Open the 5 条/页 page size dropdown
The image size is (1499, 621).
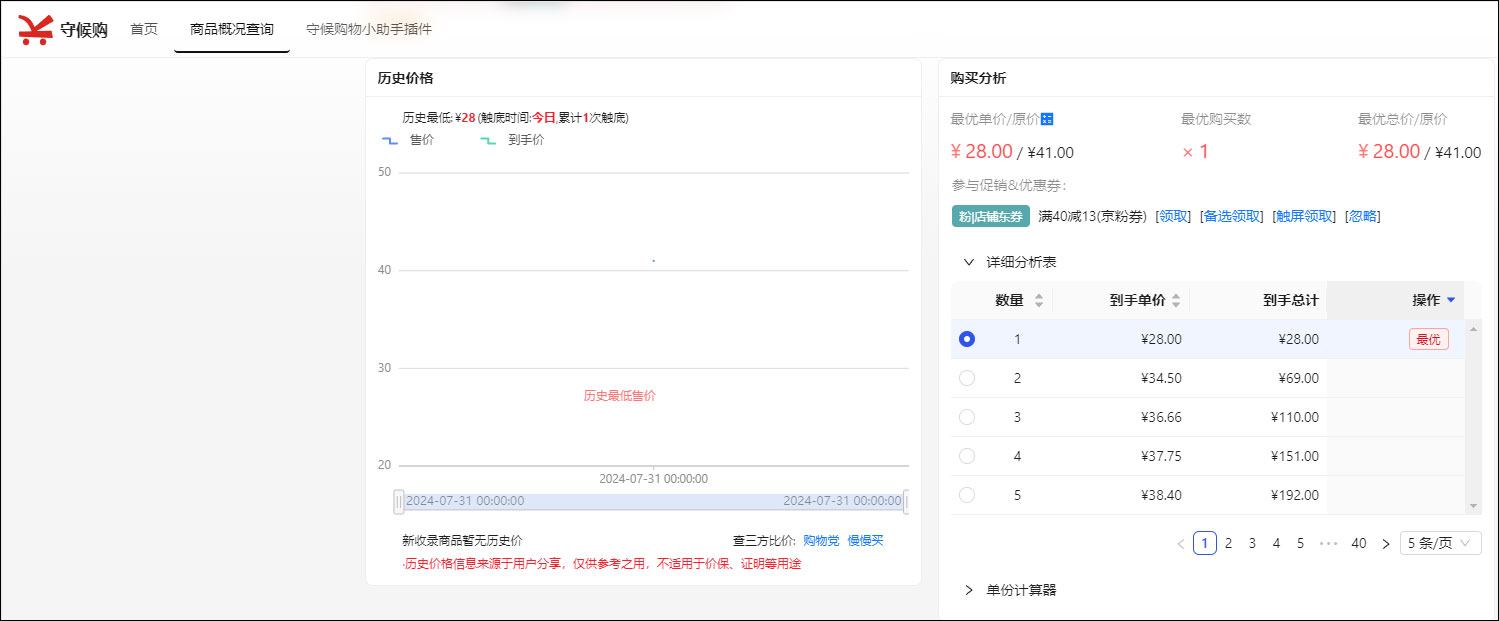tap(1440, 543)
